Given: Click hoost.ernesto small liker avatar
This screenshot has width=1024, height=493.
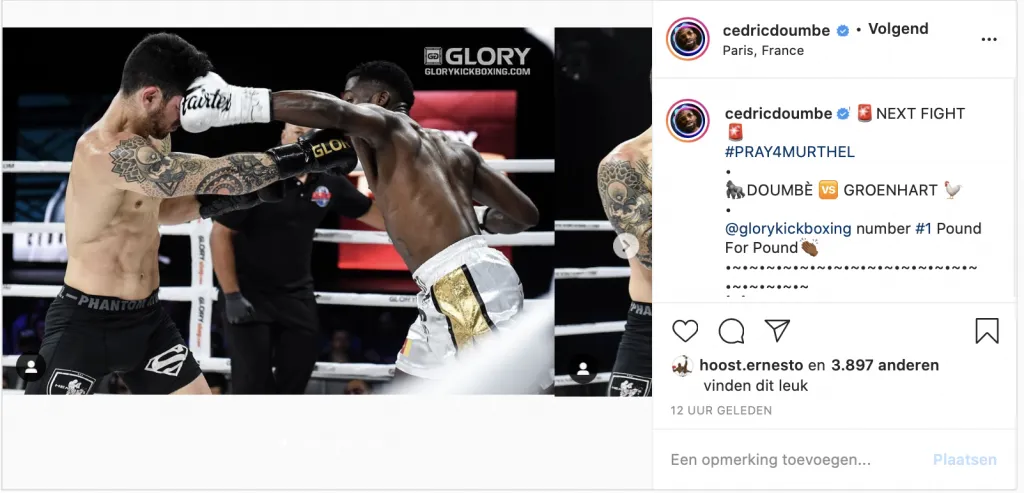Looking at the screenshot, I should 682,366.
